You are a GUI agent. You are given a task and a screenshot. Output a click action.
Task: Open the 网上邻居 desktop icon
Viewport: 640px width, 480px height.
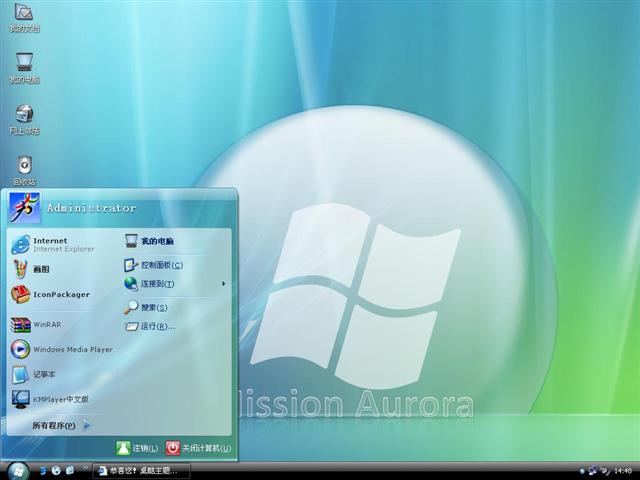pyautogui.click(x=24, y=120)
